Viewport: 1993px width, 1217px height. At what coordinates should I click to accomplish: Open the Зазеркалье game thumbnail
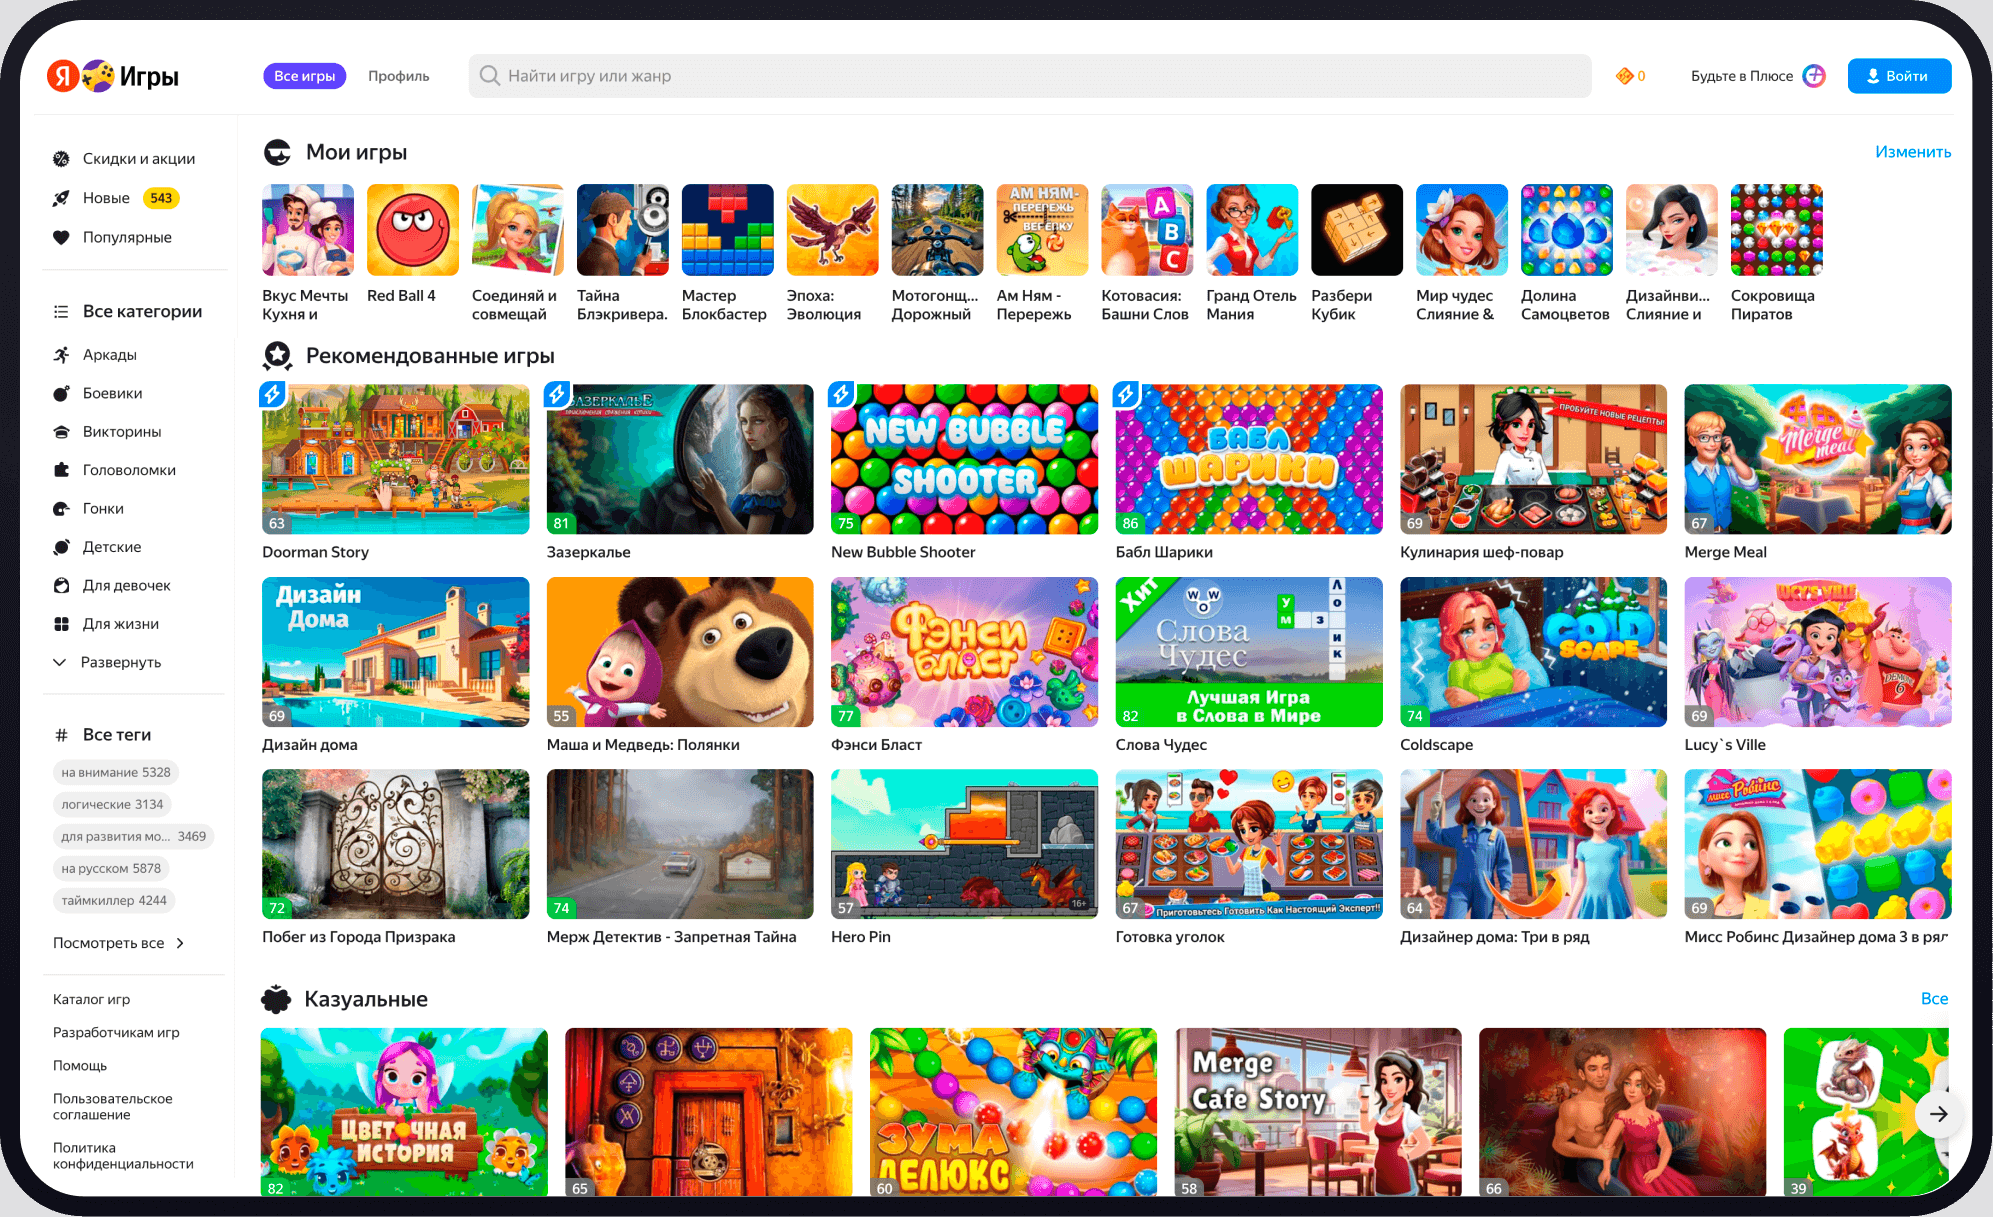pyautogui.click(x=680, y=459)
